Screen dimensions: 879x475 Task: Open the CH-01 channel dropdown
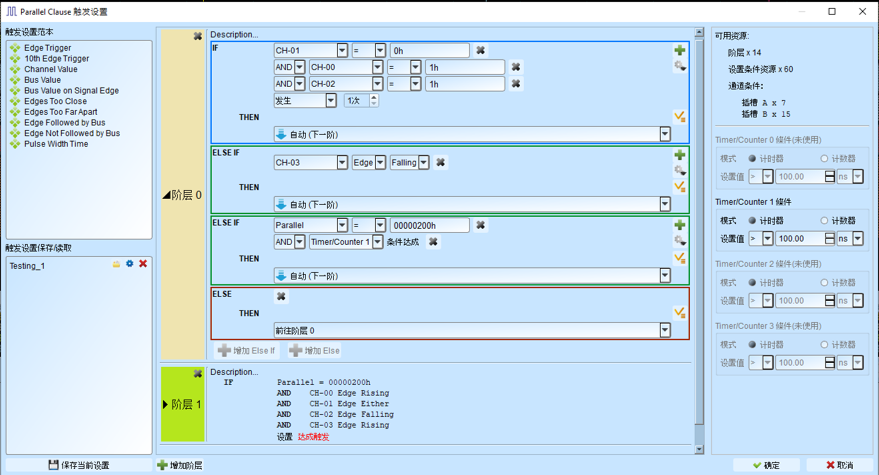coord(342,50)
